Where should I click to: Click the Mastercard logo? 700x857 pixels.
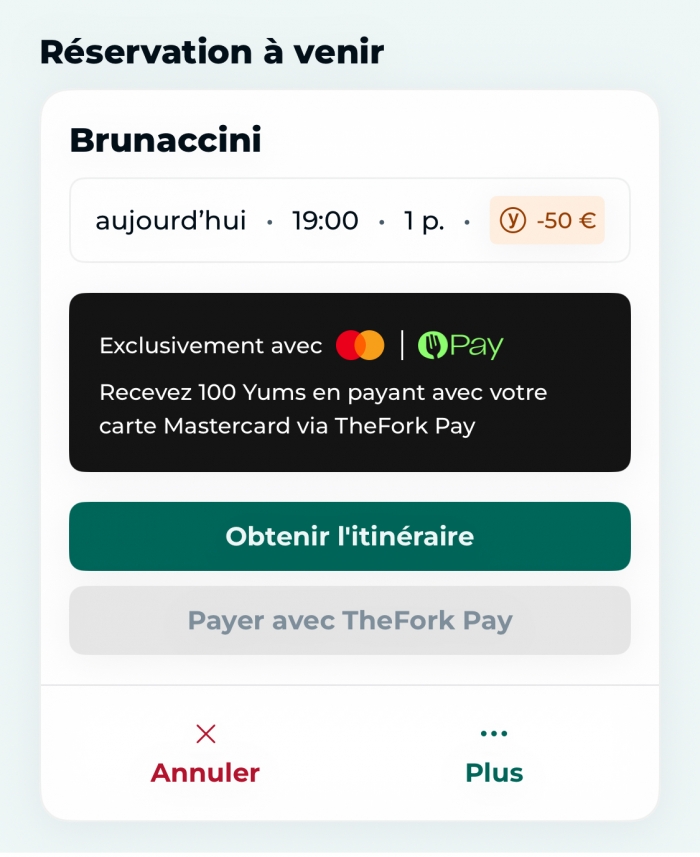coord(360,346)
